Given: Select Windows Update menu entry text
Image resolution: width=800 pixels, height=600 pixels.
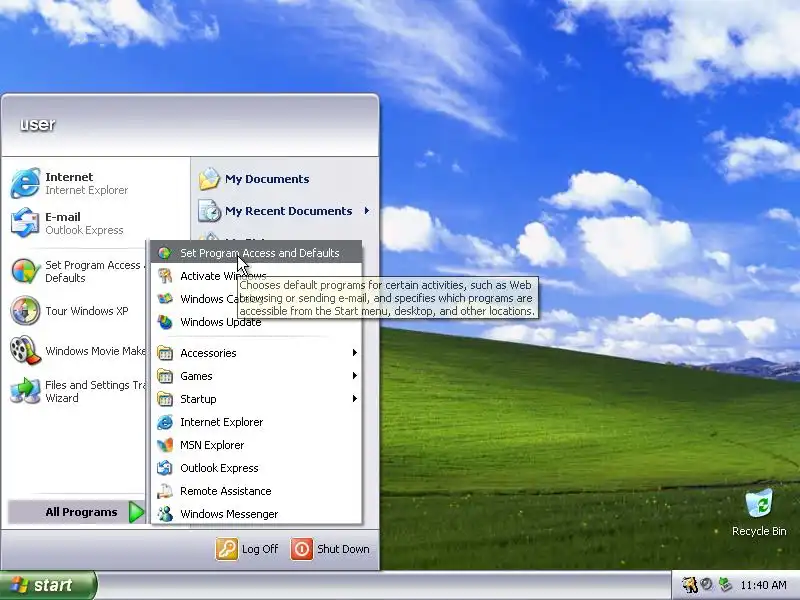Looking at the screenshot, I should tap(220, 322).
